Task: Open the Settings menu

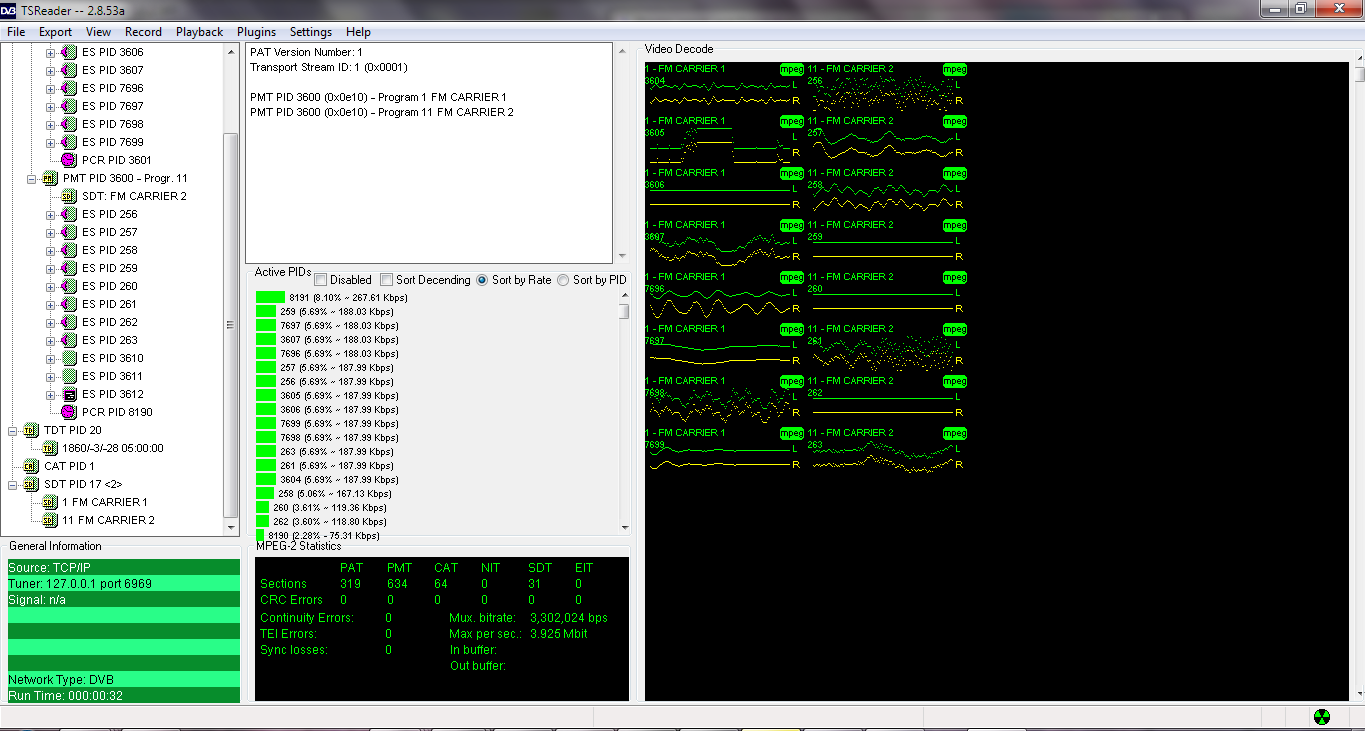Action: pos(311,32)
